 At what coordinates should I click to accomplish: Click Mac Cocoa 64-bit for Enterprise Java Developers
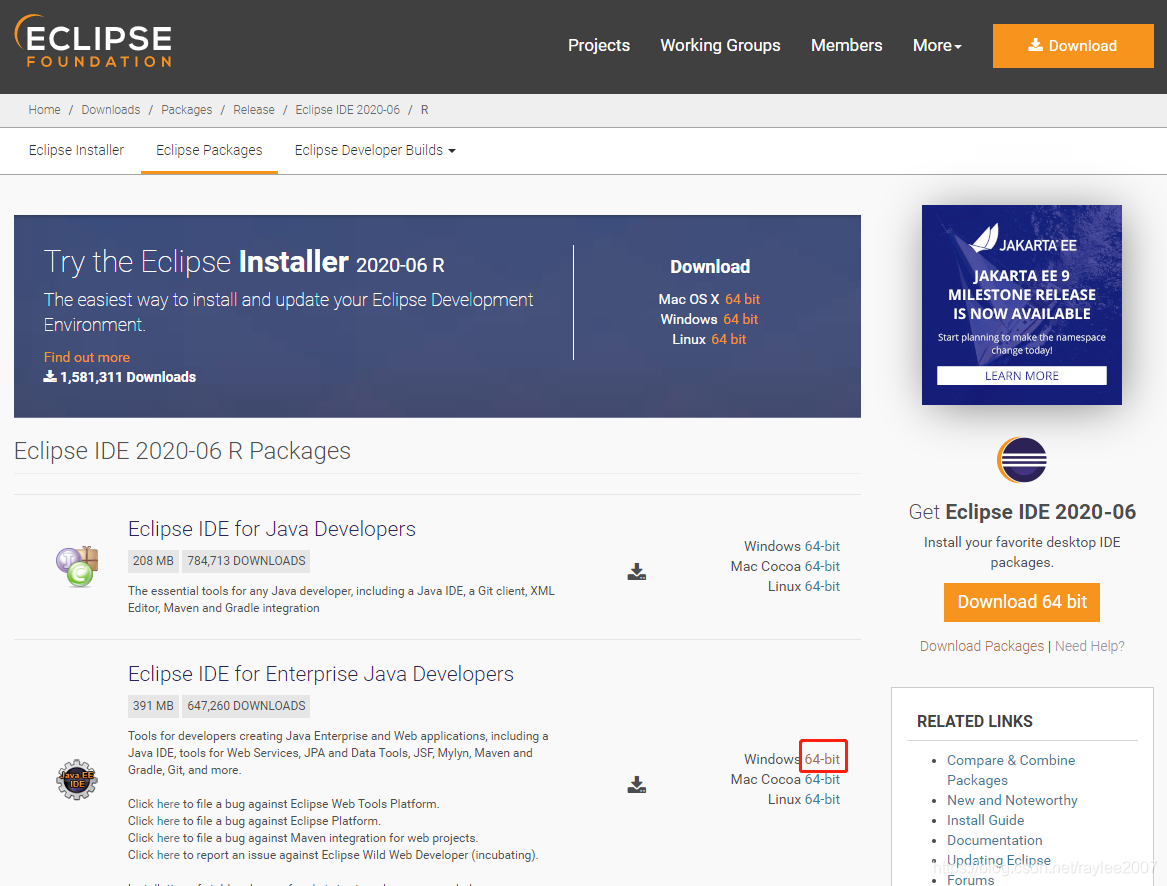(x=822, y=780)
